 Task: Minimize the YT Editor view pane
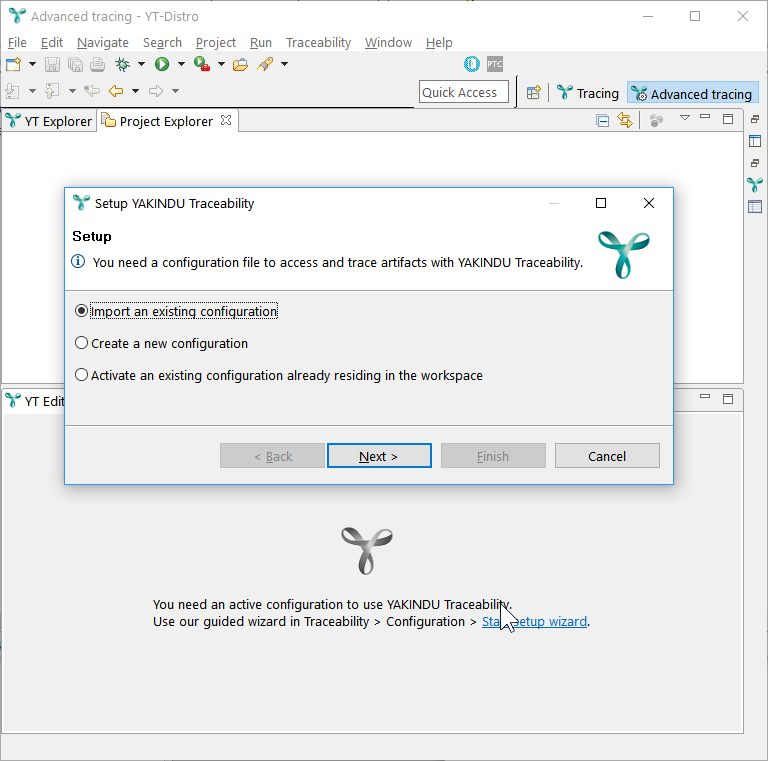pyautogui.click(x=705, y=397)
